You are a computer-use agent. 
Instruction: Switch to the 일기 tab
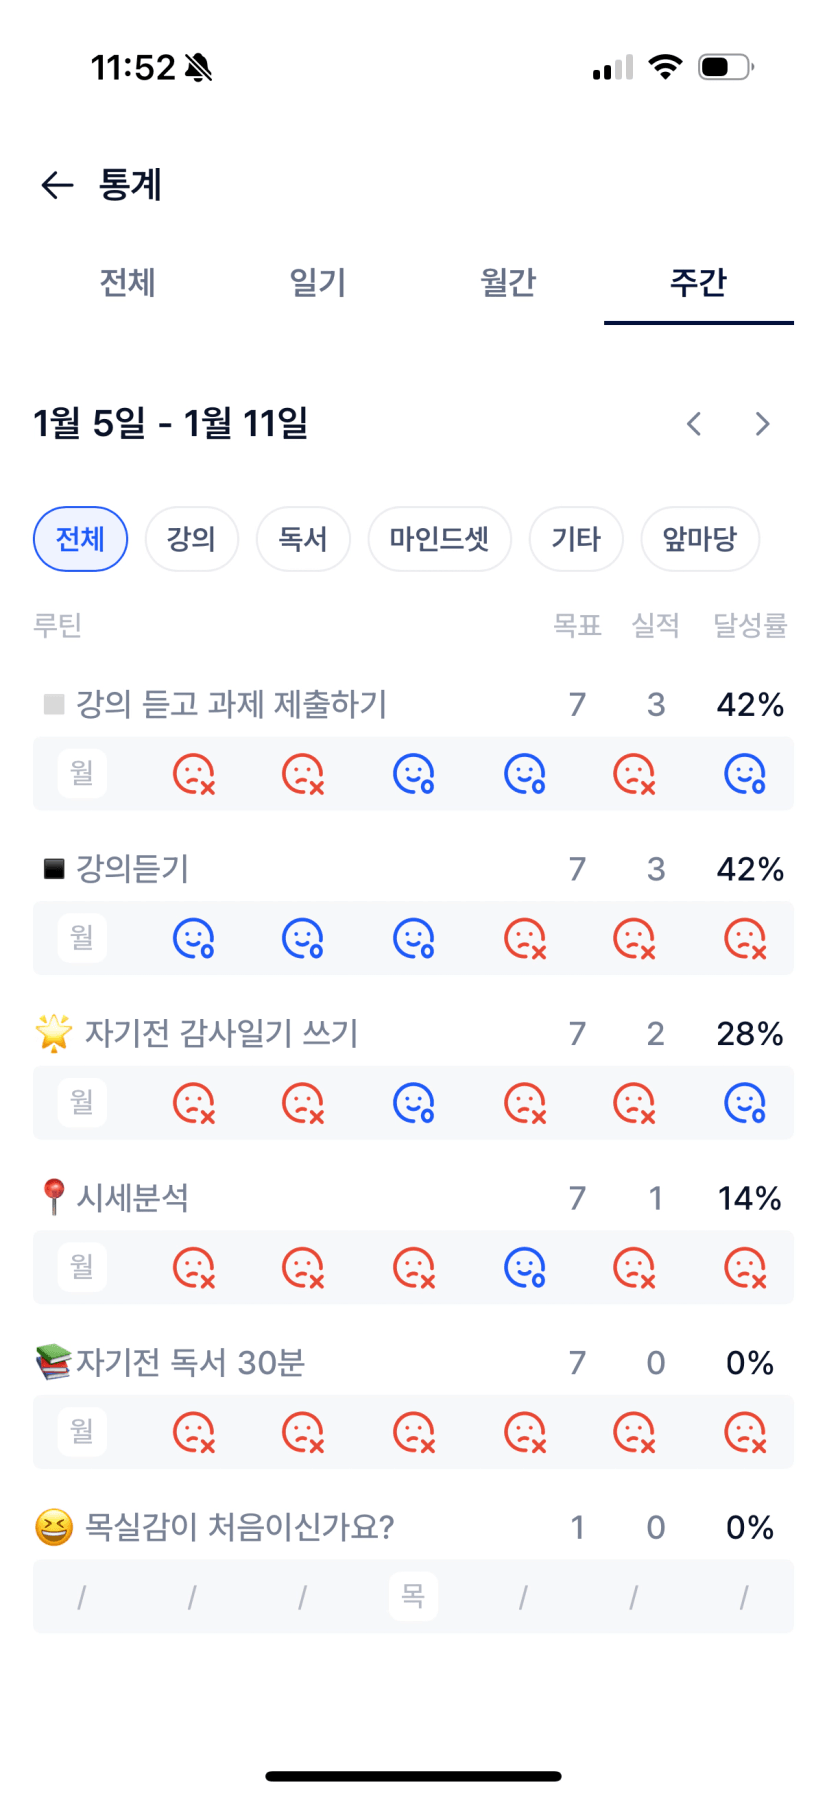point(318,283)
